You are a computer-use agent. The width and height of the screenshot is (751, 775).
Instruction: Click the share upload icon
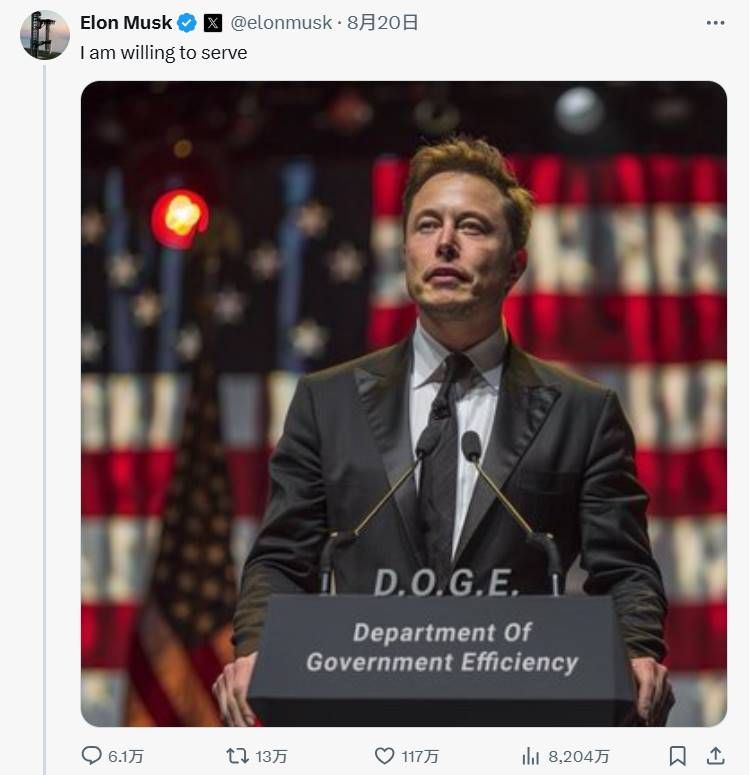[x=715, y=756]
